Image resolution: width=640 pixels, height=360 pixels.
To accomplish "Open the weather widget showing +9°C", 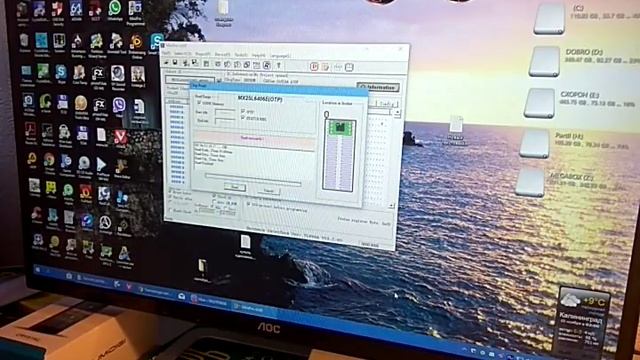I will click(582, 319).
